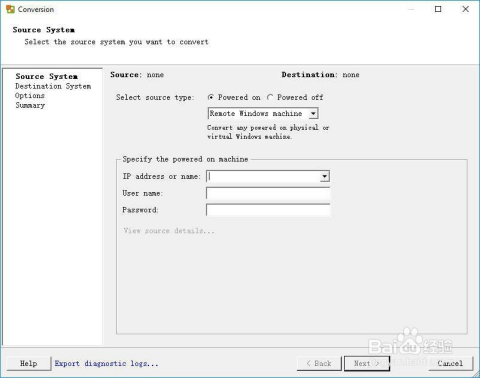Open the Remote Windows machine dropdown
The width and height of the screenshot is (480, 378).
tap(263, 113)
